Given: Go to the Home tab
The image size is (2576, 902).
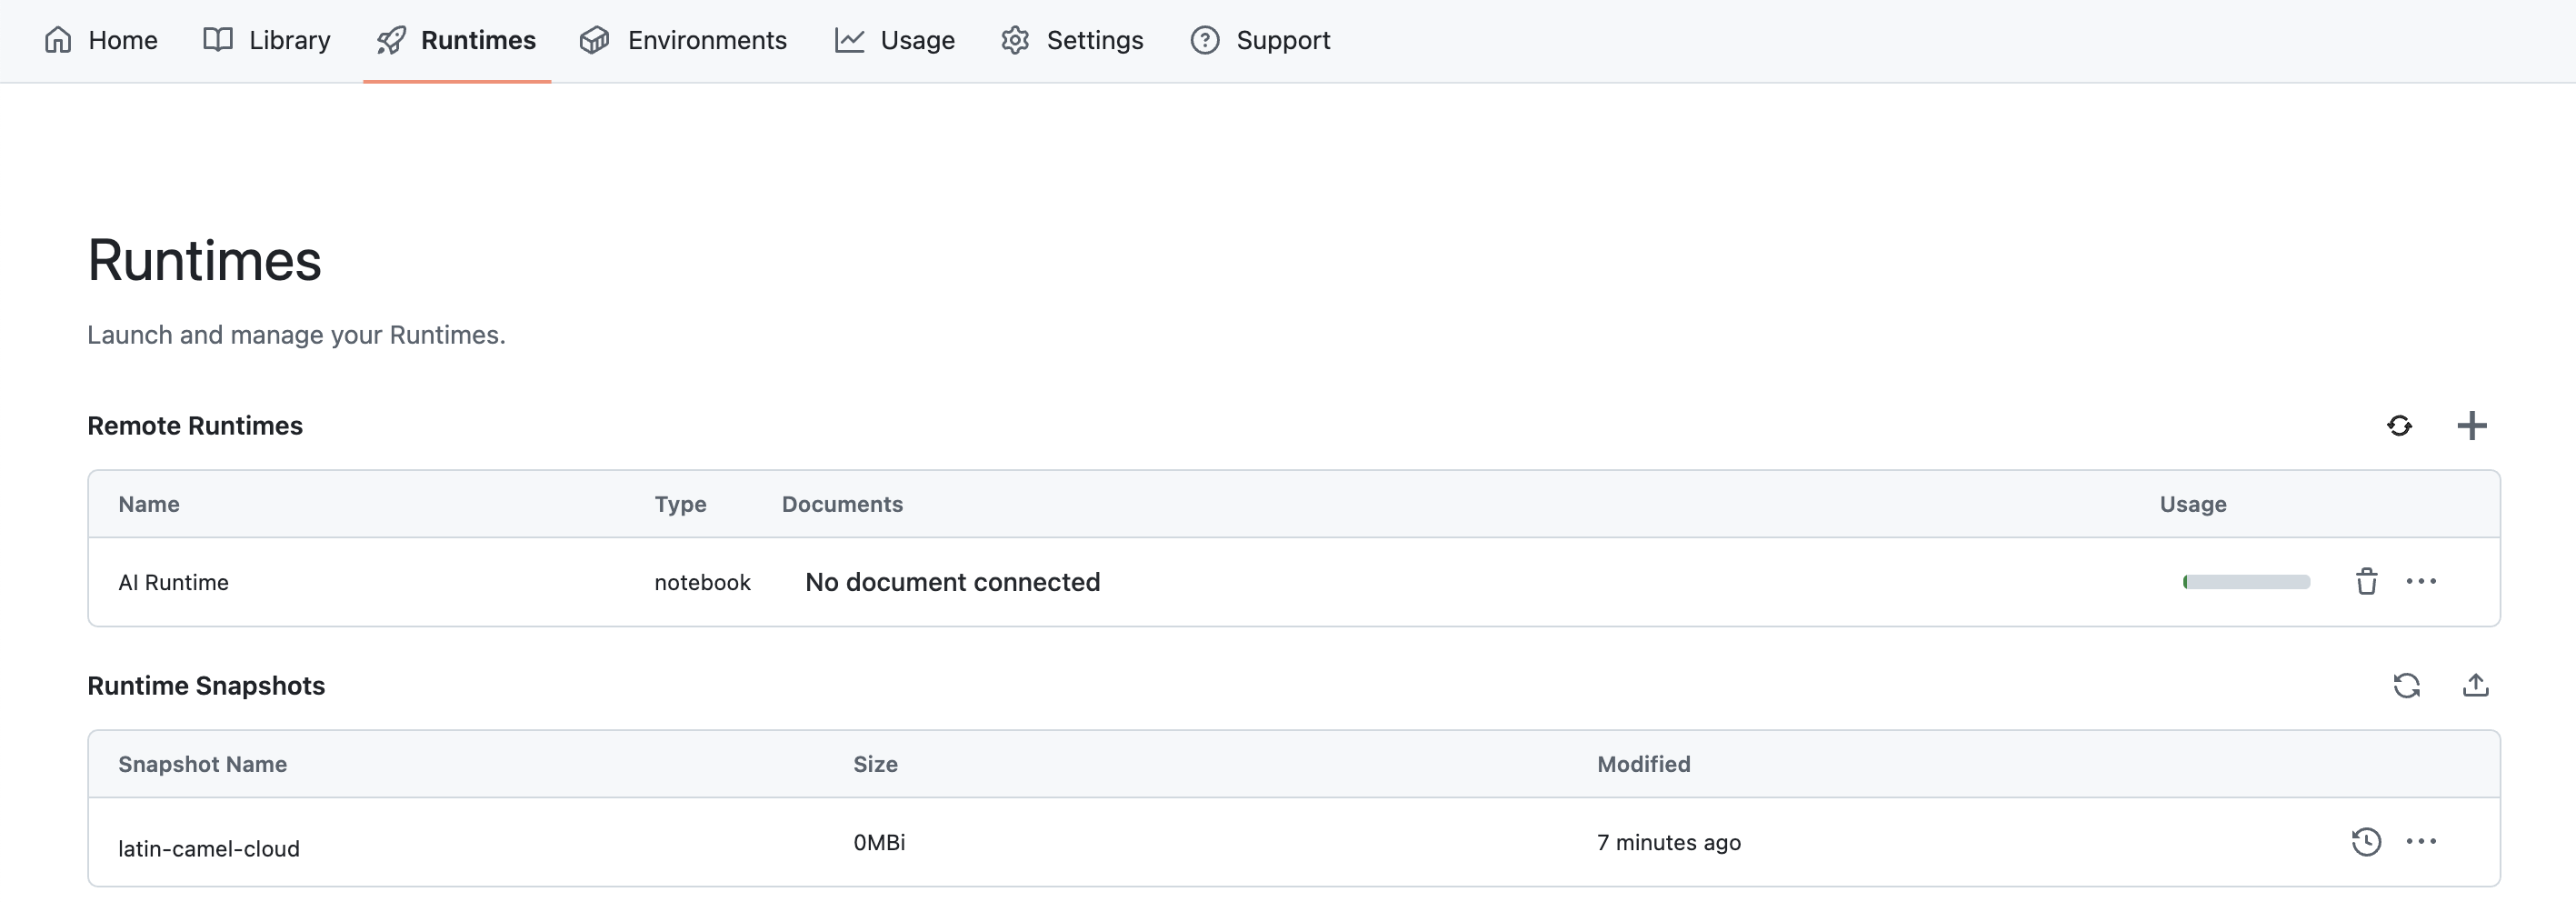Looking at the screenshot, I should pyautogui.click(x=101, y=40).
